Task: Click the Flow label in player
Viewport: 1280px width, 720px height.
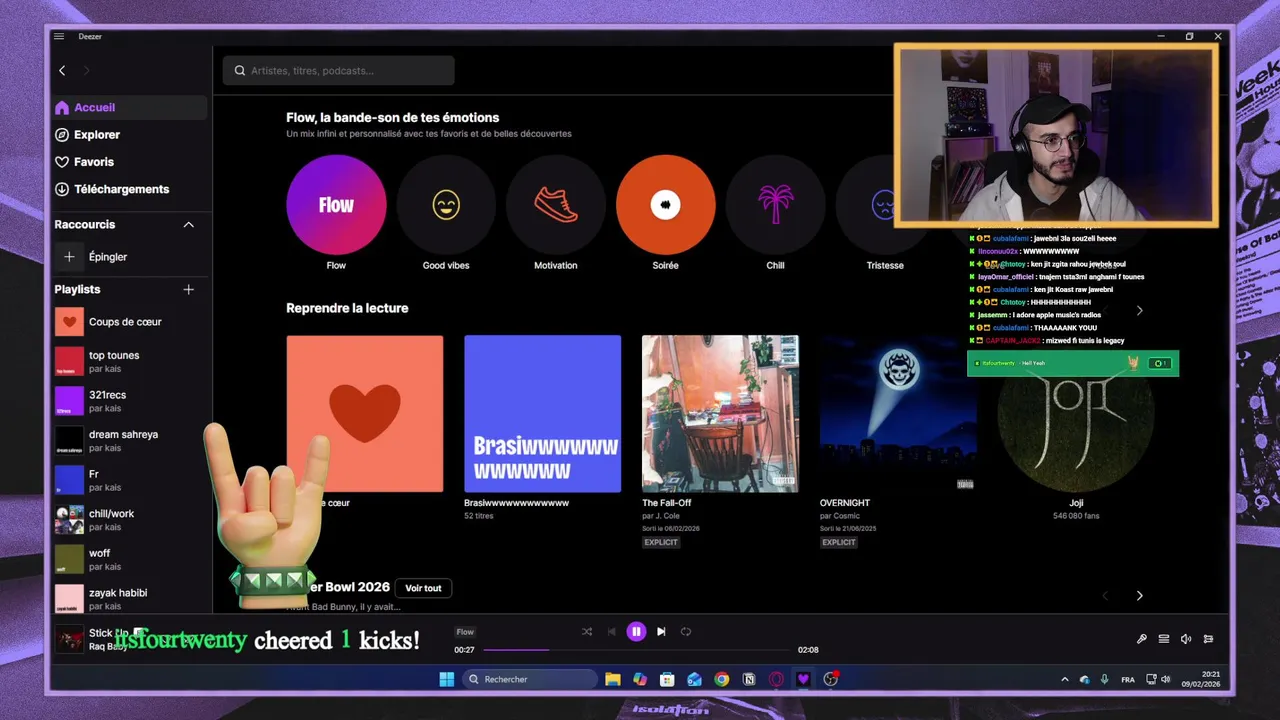Action: (x=465, y=632)
